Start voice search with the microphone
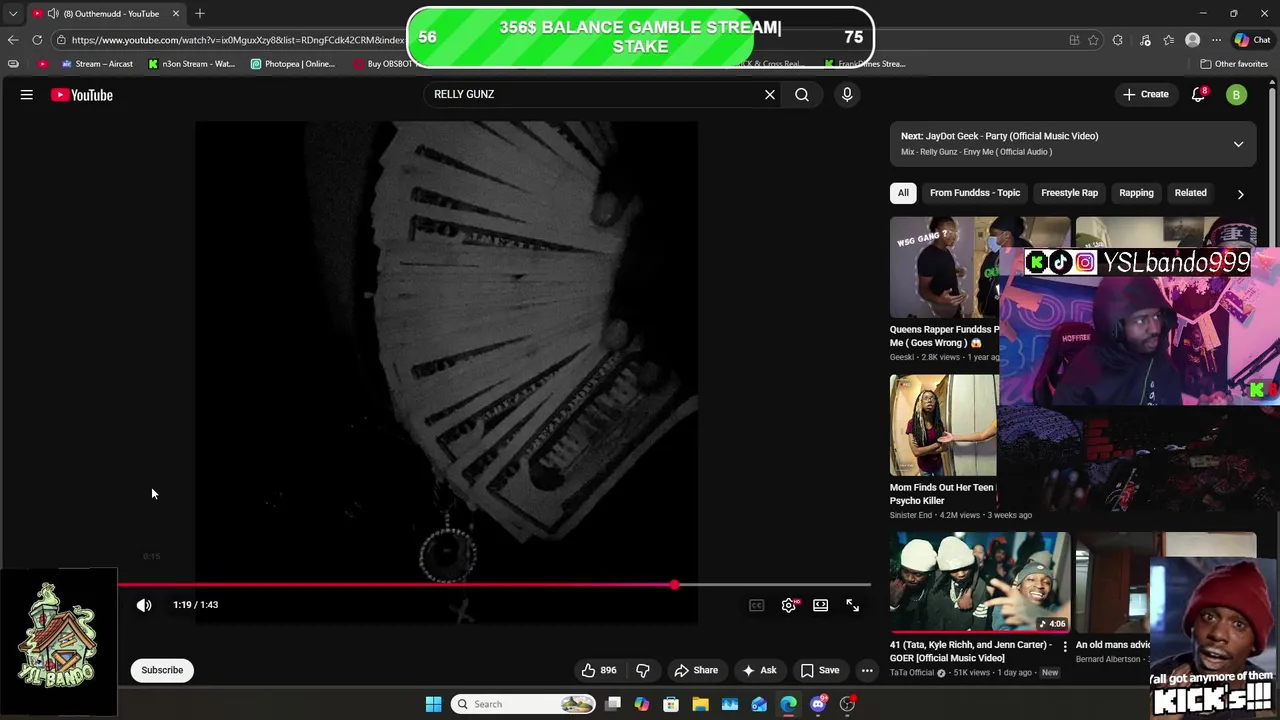1280x720 pixels. pyautogui.click(x=847, y=94)
